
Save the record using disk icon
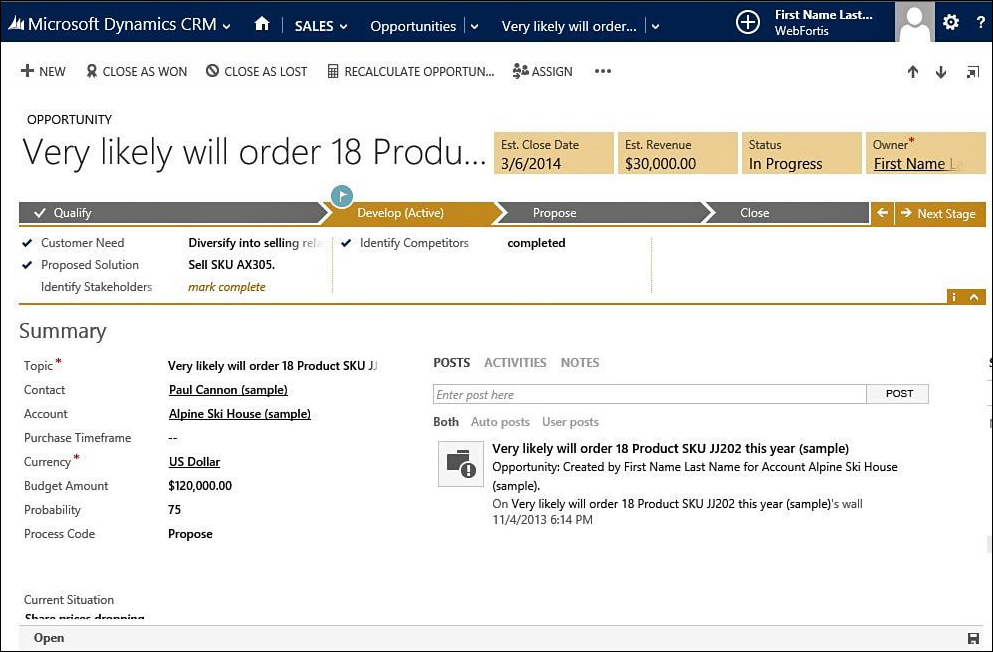click(973, 638)
